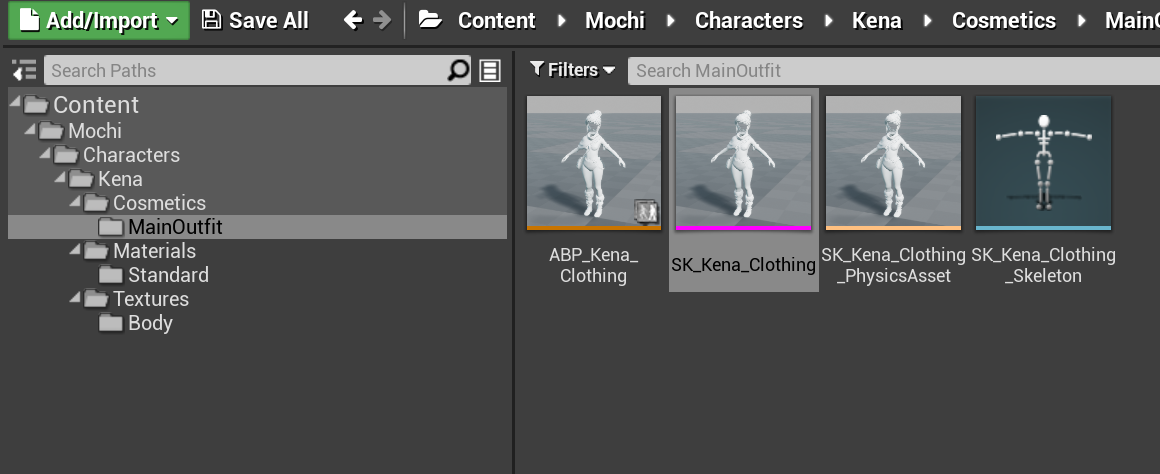Go forward in folder history

(x=382, y=20)
